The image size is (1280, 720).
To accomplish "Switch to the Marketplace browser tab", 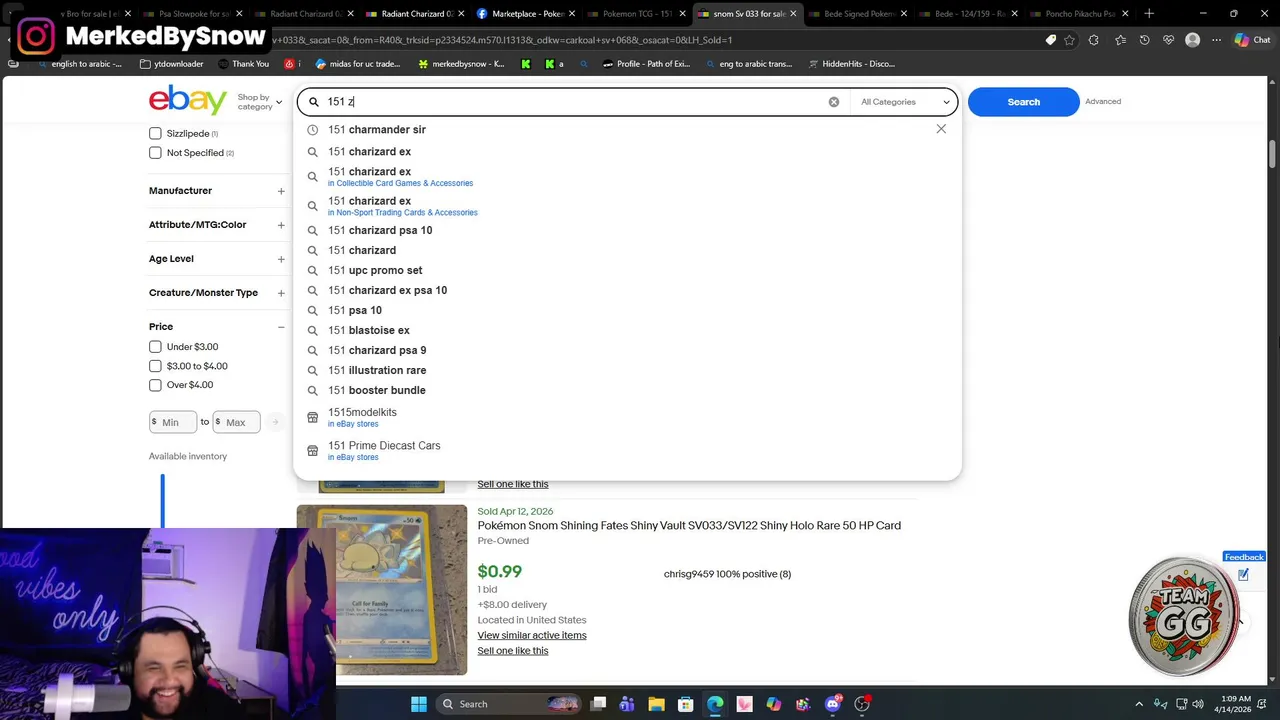I will (x=525, y=14).
